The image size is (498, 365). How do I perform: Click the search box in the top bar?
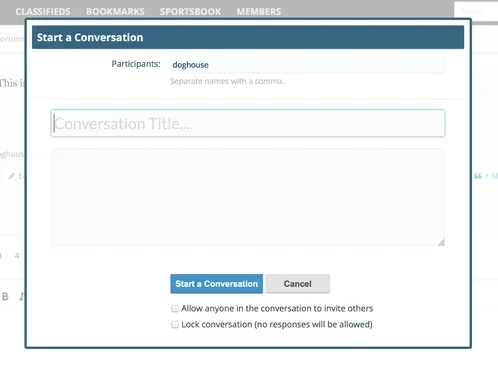pyautogui.click(x=476, y=12)
